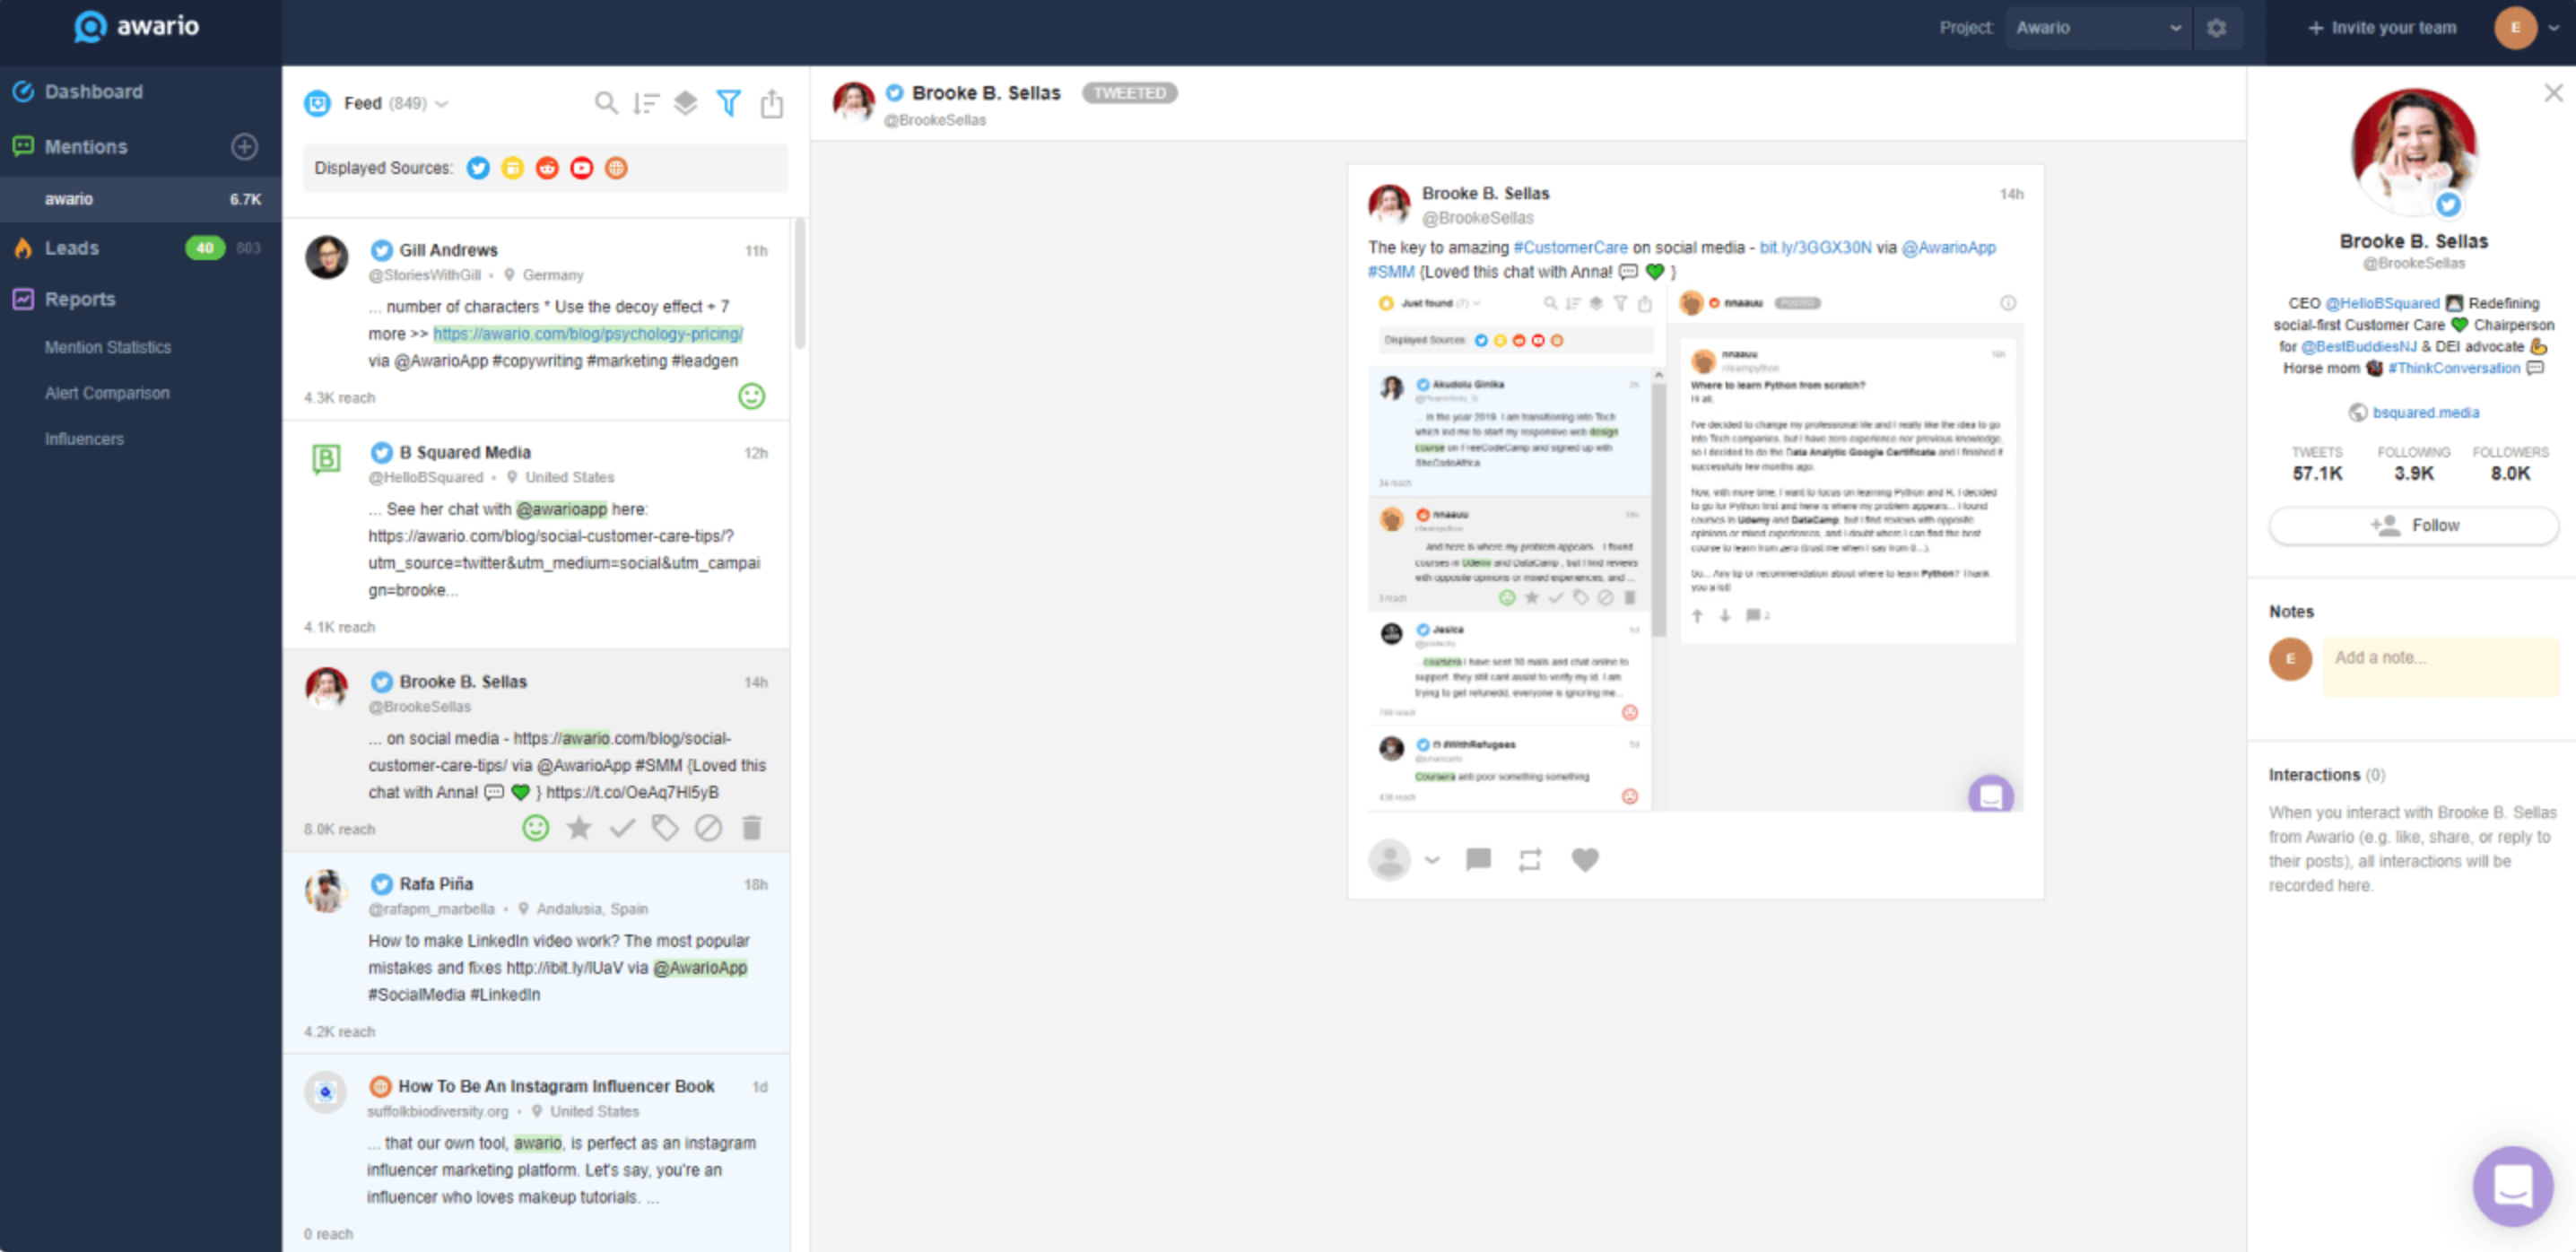Click the search icon in the feed toolbar
The image size is (2576, 1252).
point(606,103)
